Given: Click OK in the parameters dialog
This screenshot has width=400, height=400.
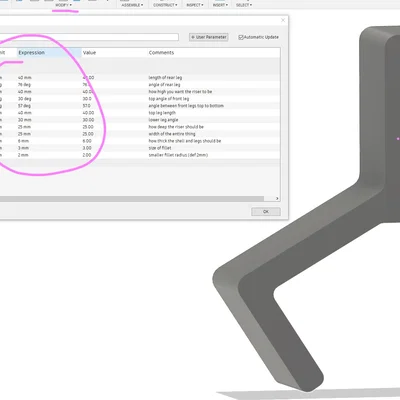Looking at the screenshot, I should click(x=266, y=212).
